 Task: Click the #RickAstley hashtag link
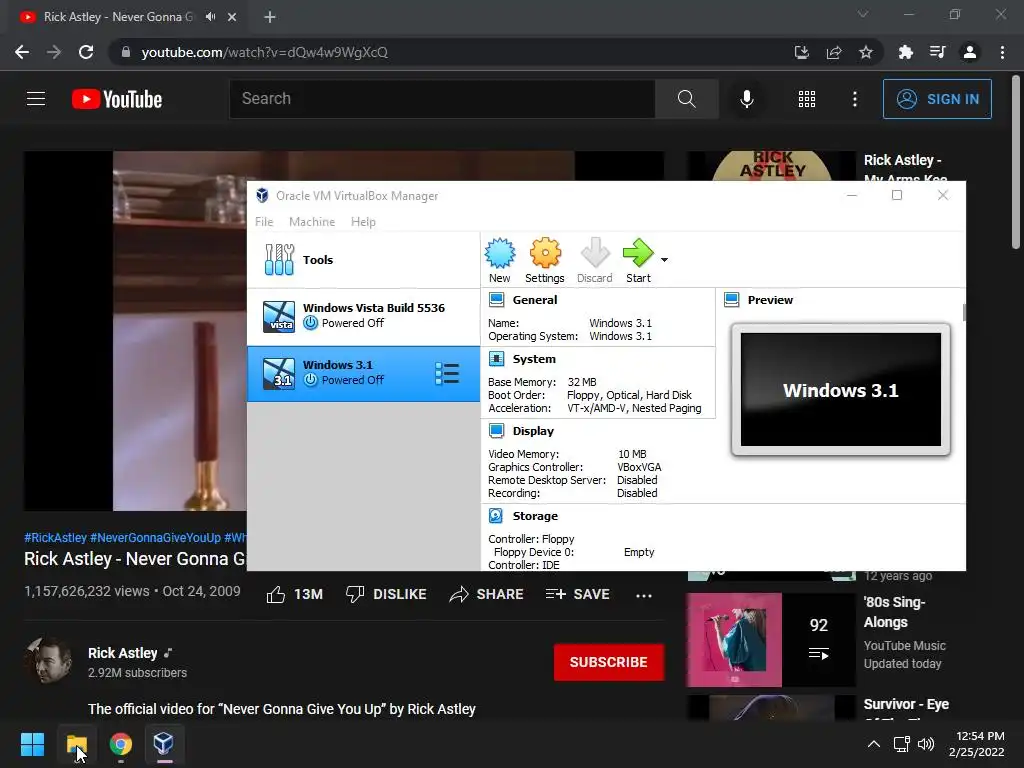click(x=56, y=537)
